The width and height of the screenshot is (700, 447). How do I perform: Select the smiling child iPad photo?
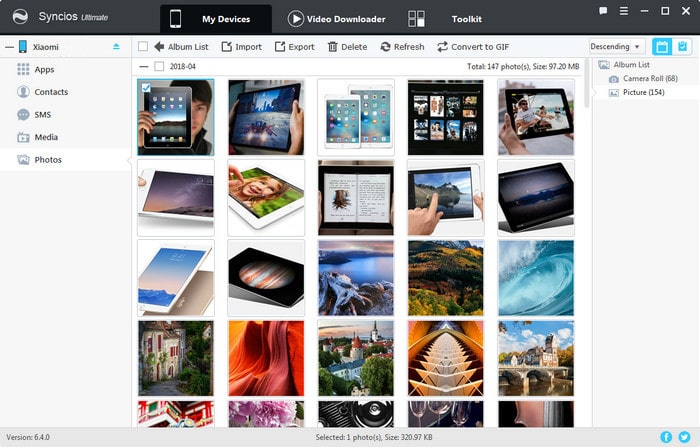point(266,198)
